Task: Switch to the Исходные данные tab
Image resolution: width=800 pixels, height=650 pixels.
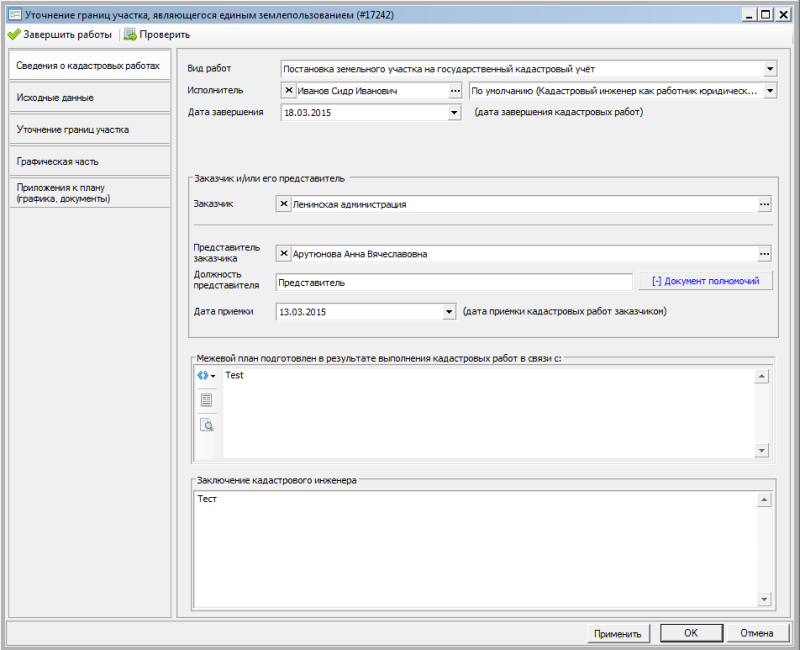Action: click(88, 98)
